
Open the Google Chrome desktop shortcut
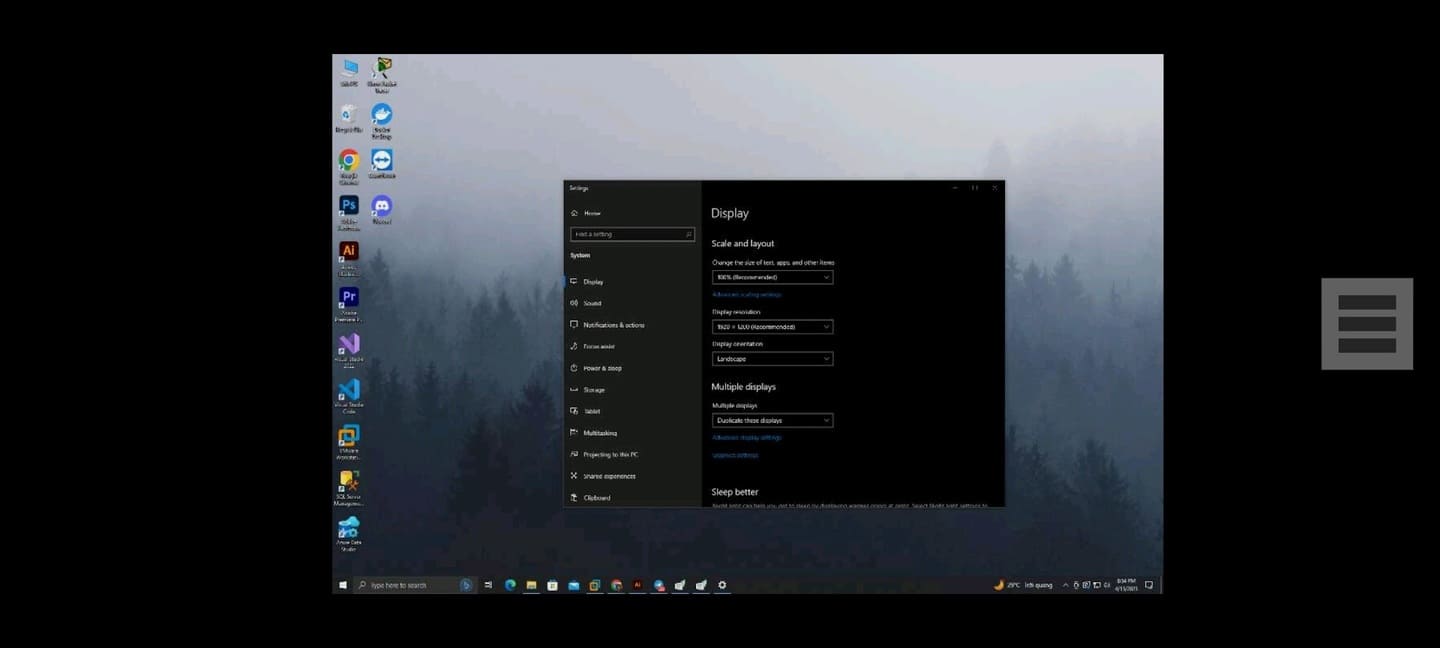click(x=349, y=166)
